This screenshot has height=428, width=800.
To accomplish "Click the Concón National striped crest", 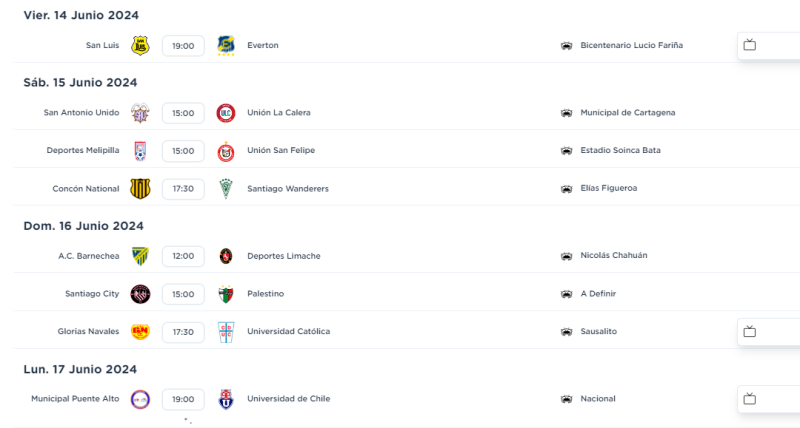I will (x=140, y=189).
